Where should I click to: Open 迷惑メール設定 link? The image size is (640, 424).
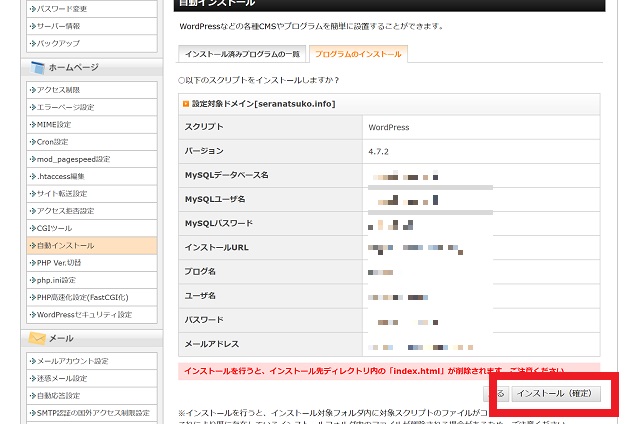coord(92,378)
